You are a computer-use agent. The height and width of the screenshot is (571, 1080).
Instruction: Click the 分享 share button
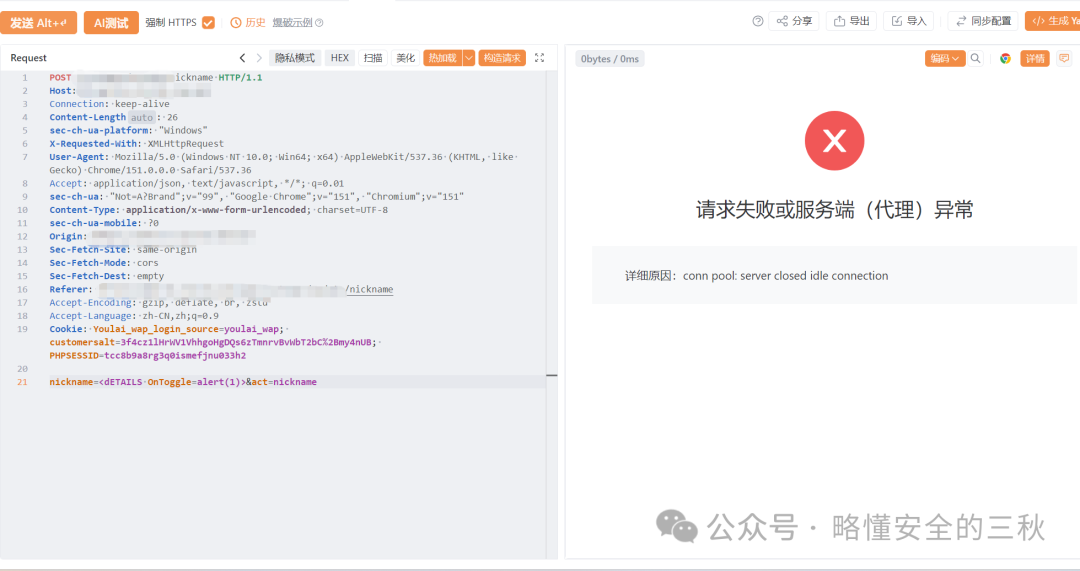pos(794,21)
